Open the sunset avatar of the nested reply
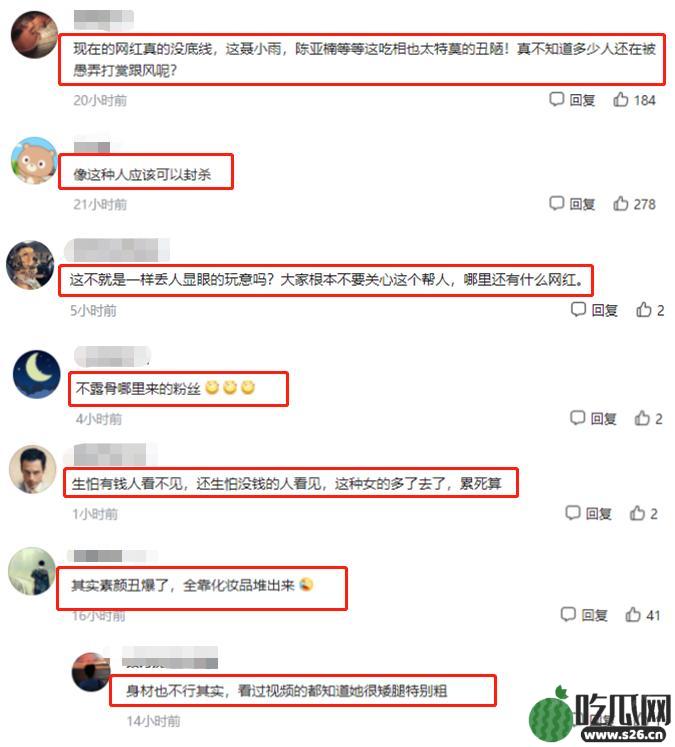The width and height of the screenshot is (675, 747). (x=91, y=672)
